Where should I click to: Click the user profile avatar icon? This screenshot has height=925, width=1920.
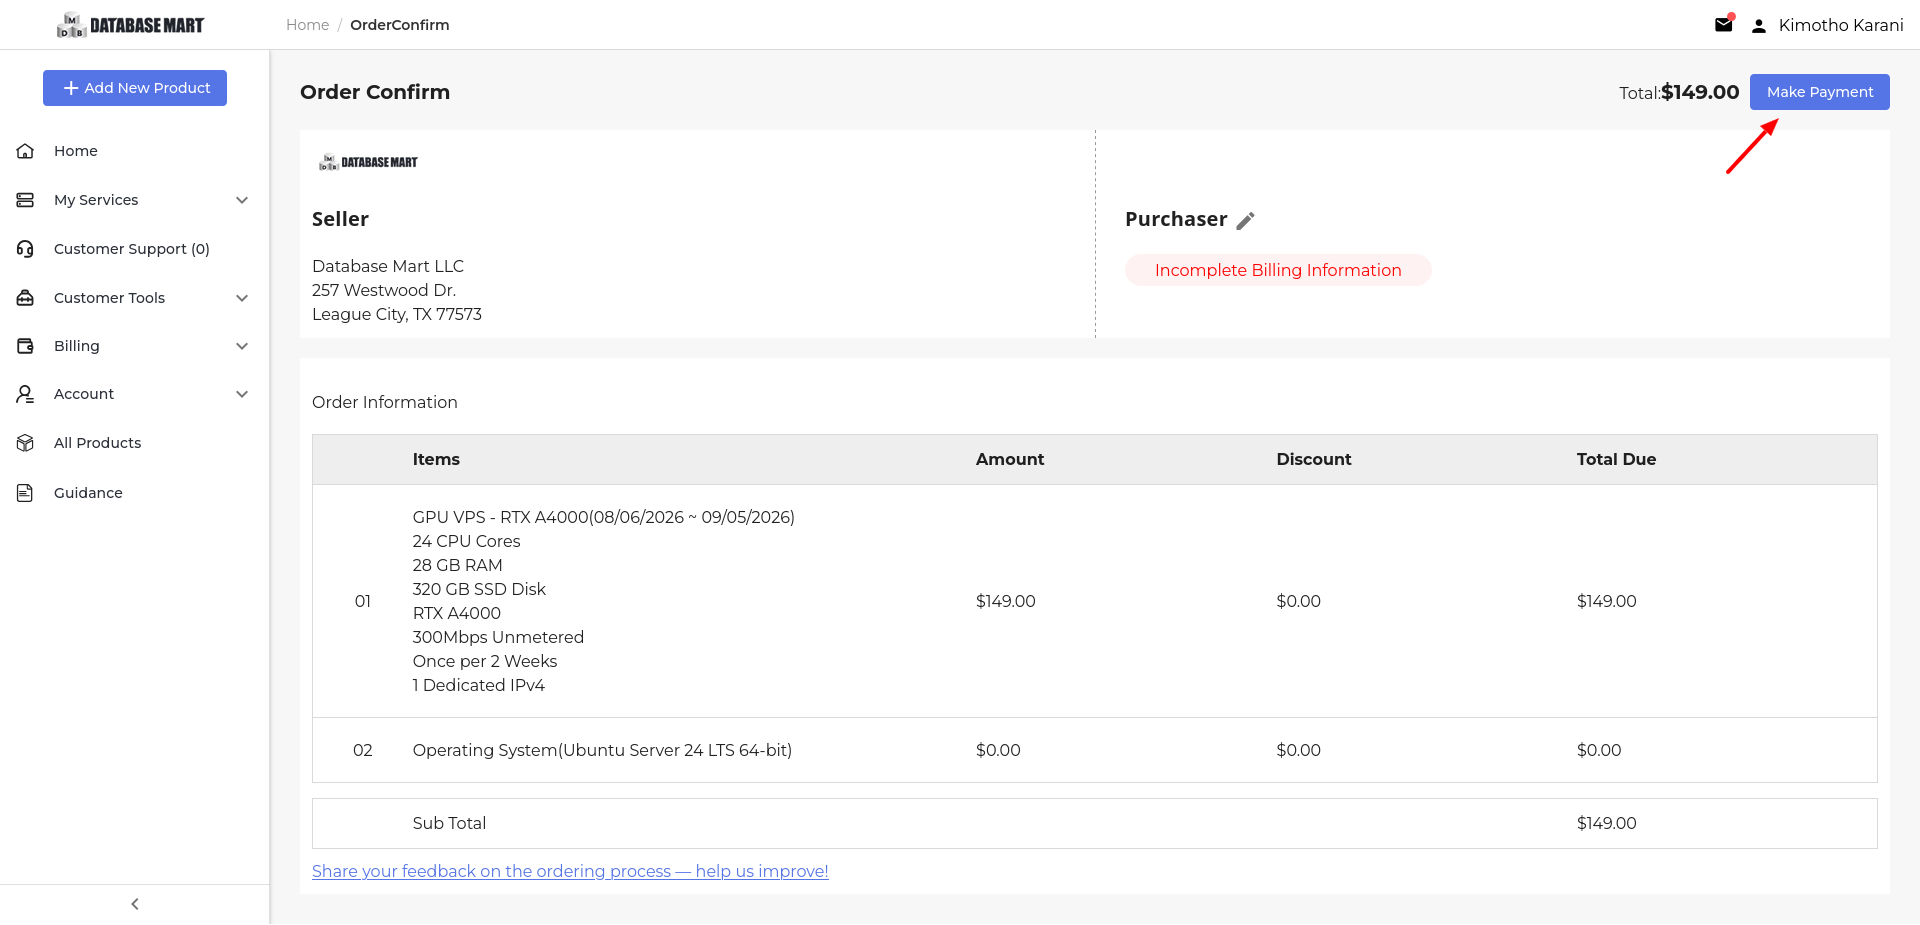(1759, 26)
